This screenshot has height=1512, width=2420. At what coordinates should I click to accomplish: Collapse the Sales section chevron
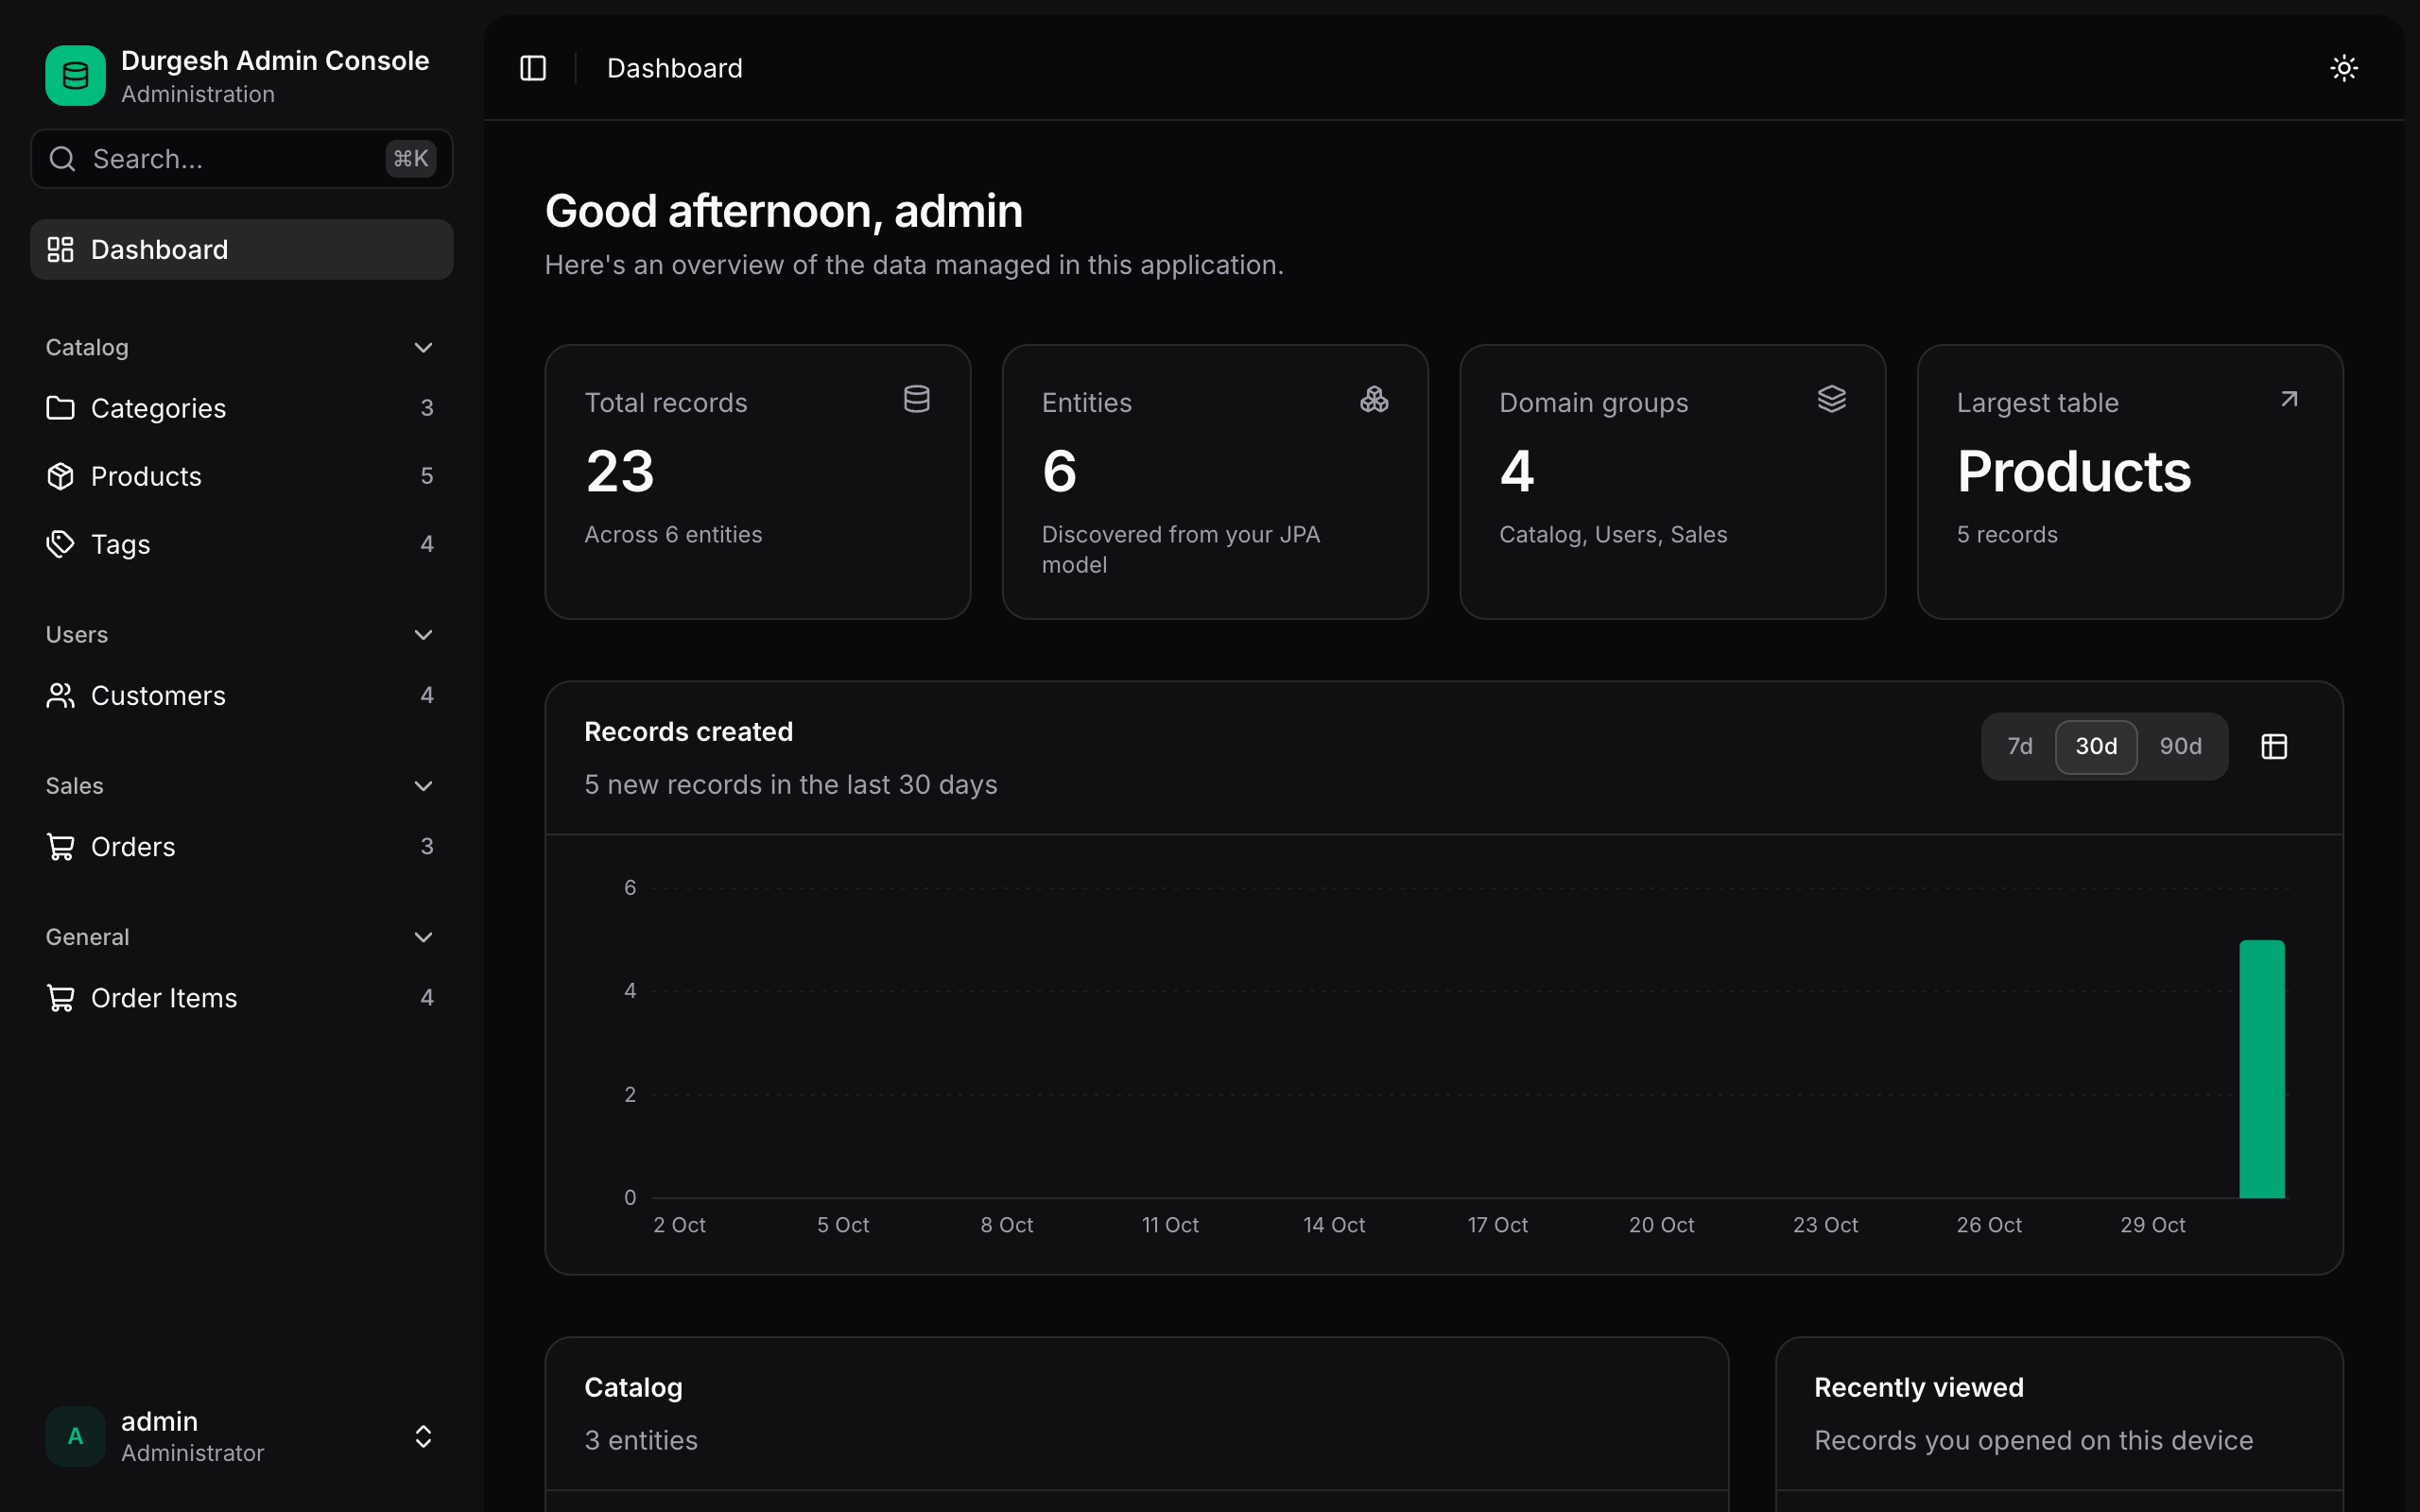tap(423, 785)
